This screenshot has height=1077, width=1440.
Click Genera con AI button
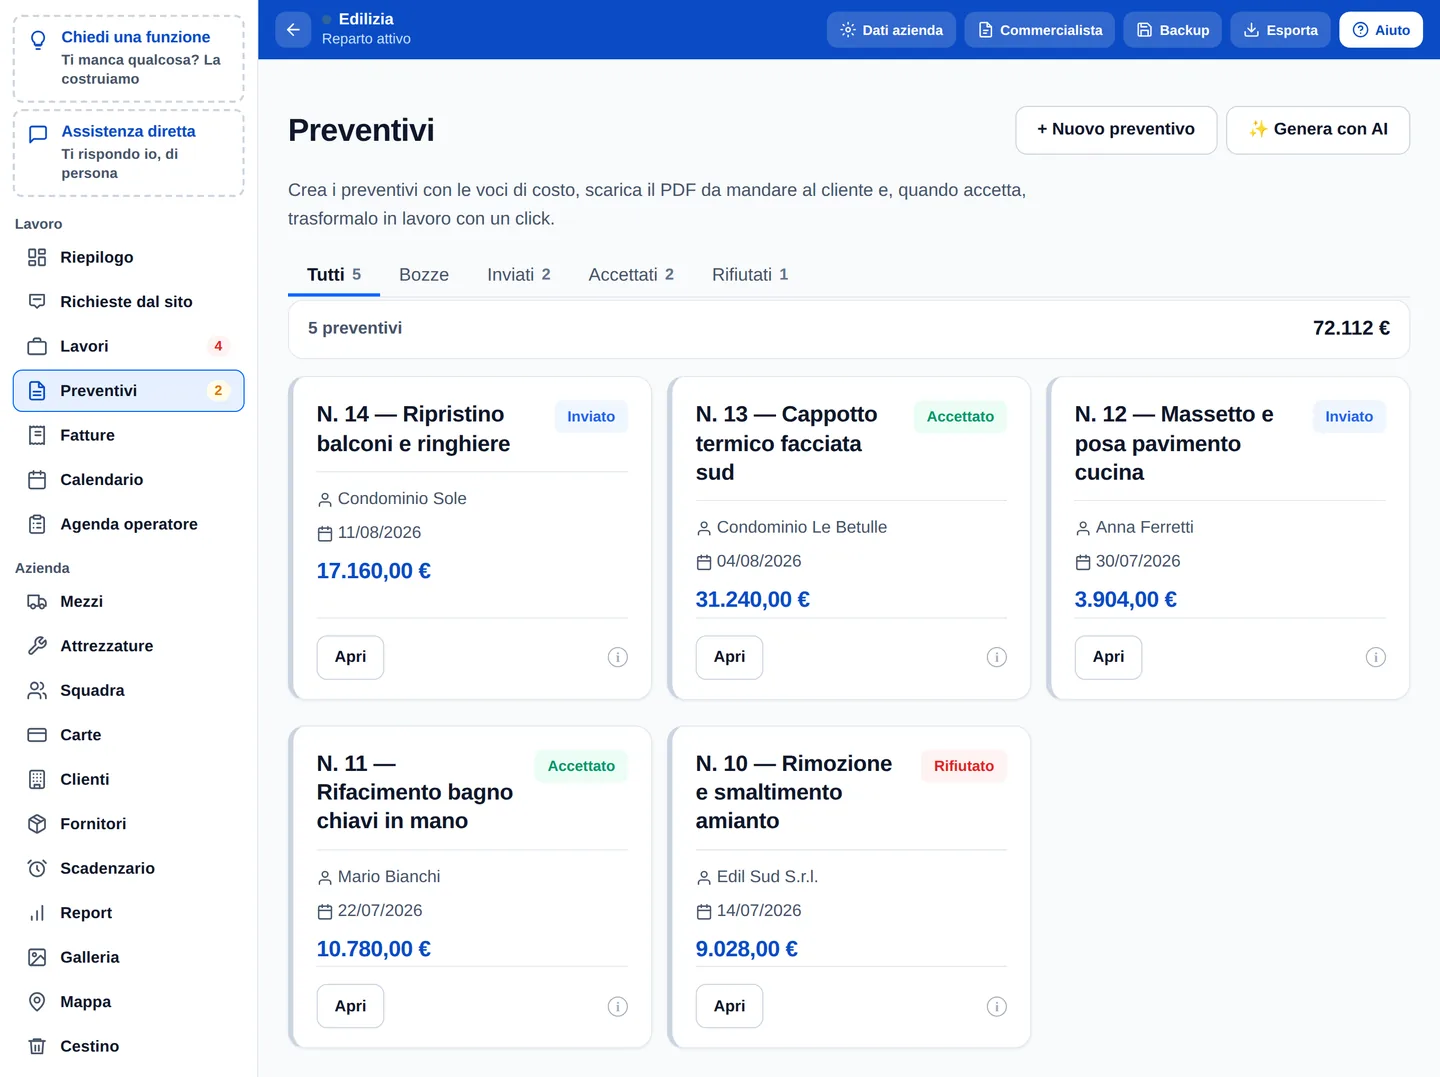[x=1318, y=130]
